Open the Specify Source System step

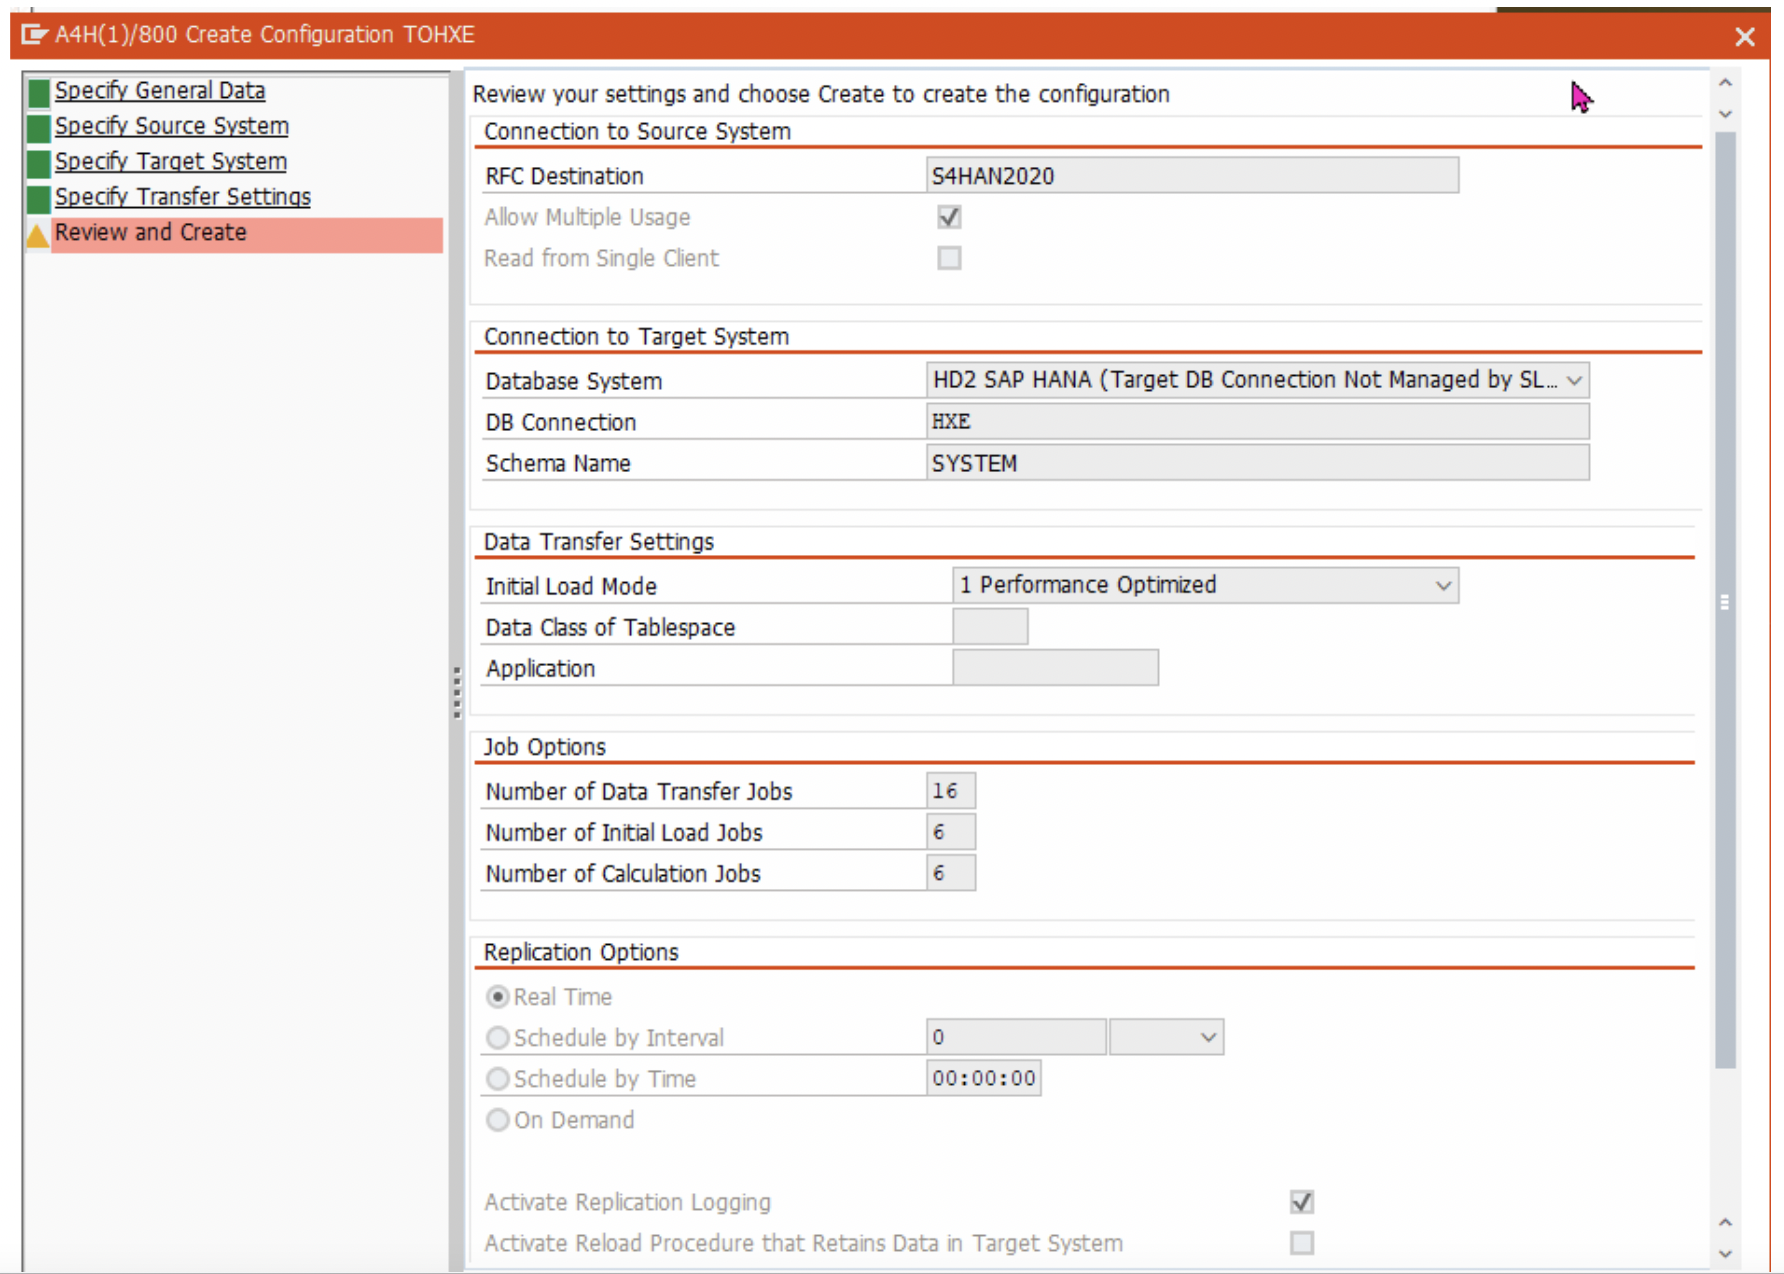172,126
